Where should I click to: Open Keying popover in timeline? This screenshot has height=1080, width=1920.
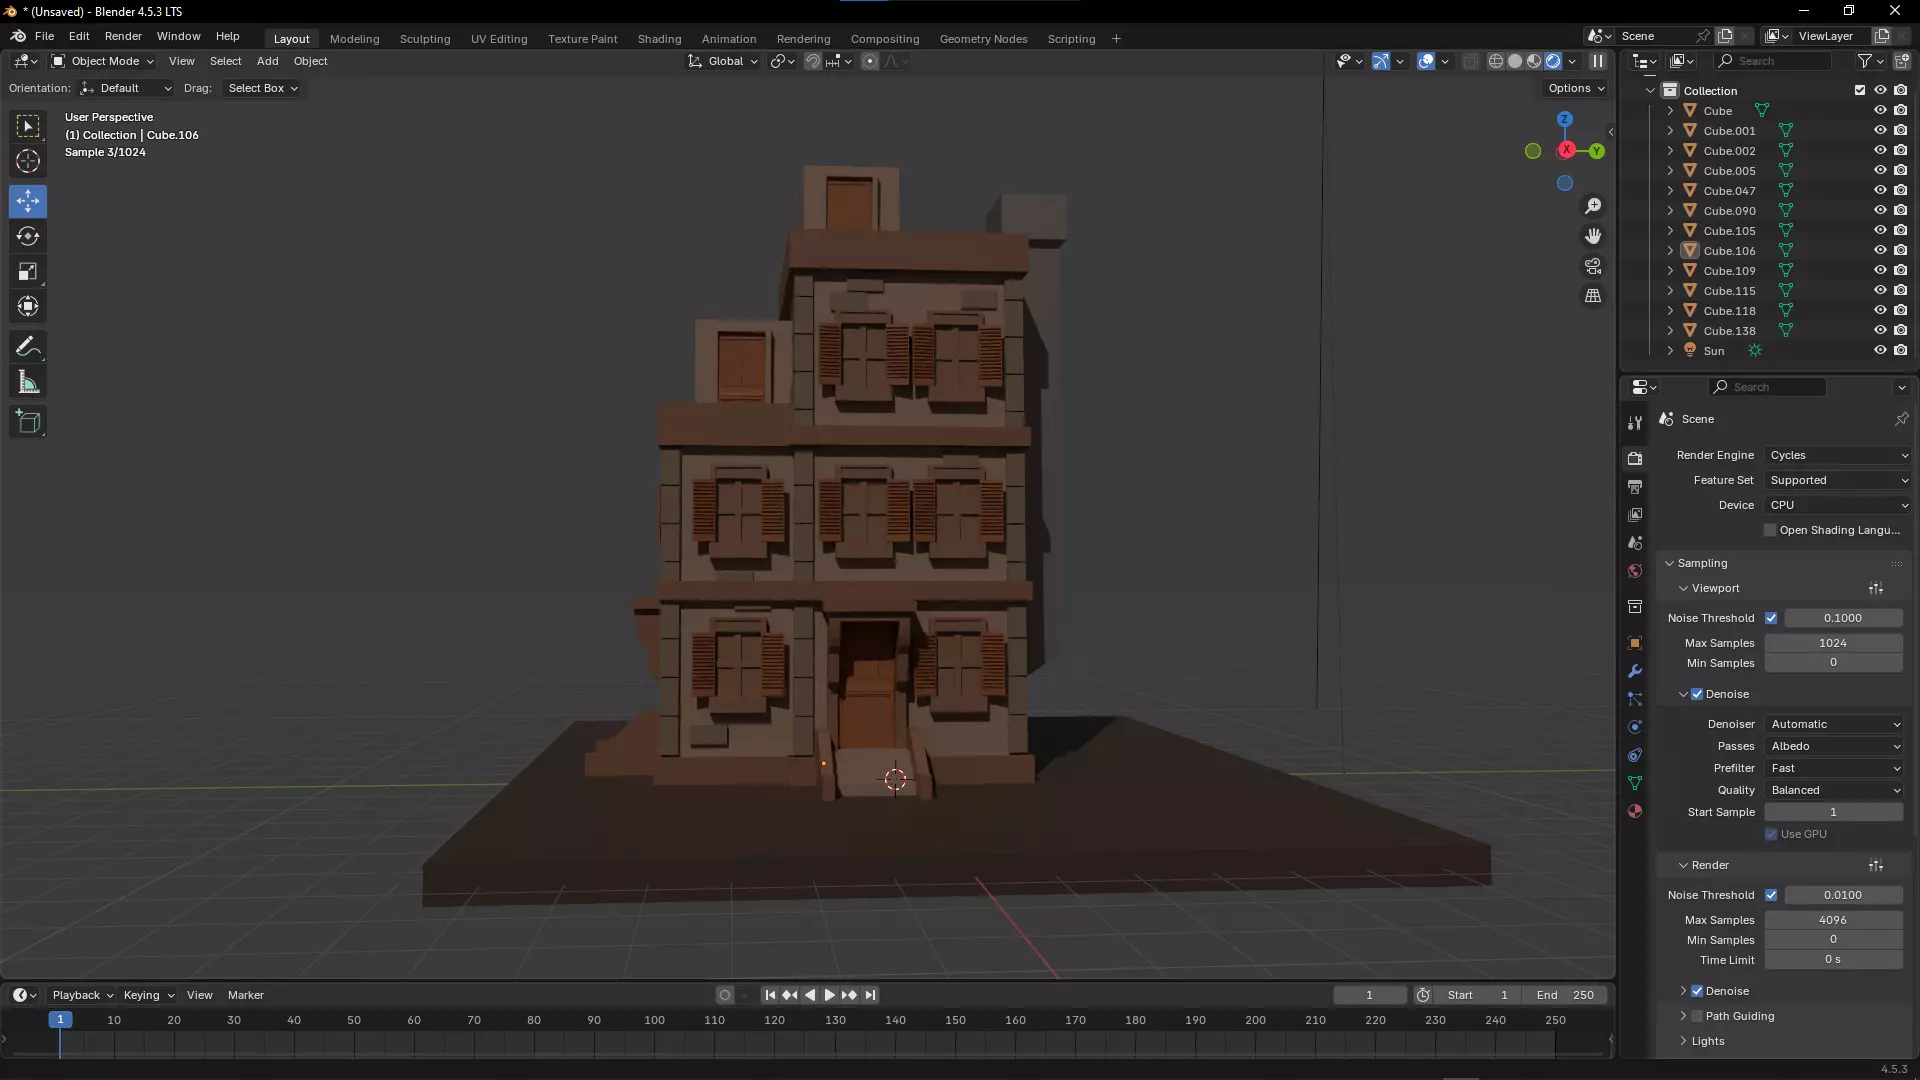point(148,995)
